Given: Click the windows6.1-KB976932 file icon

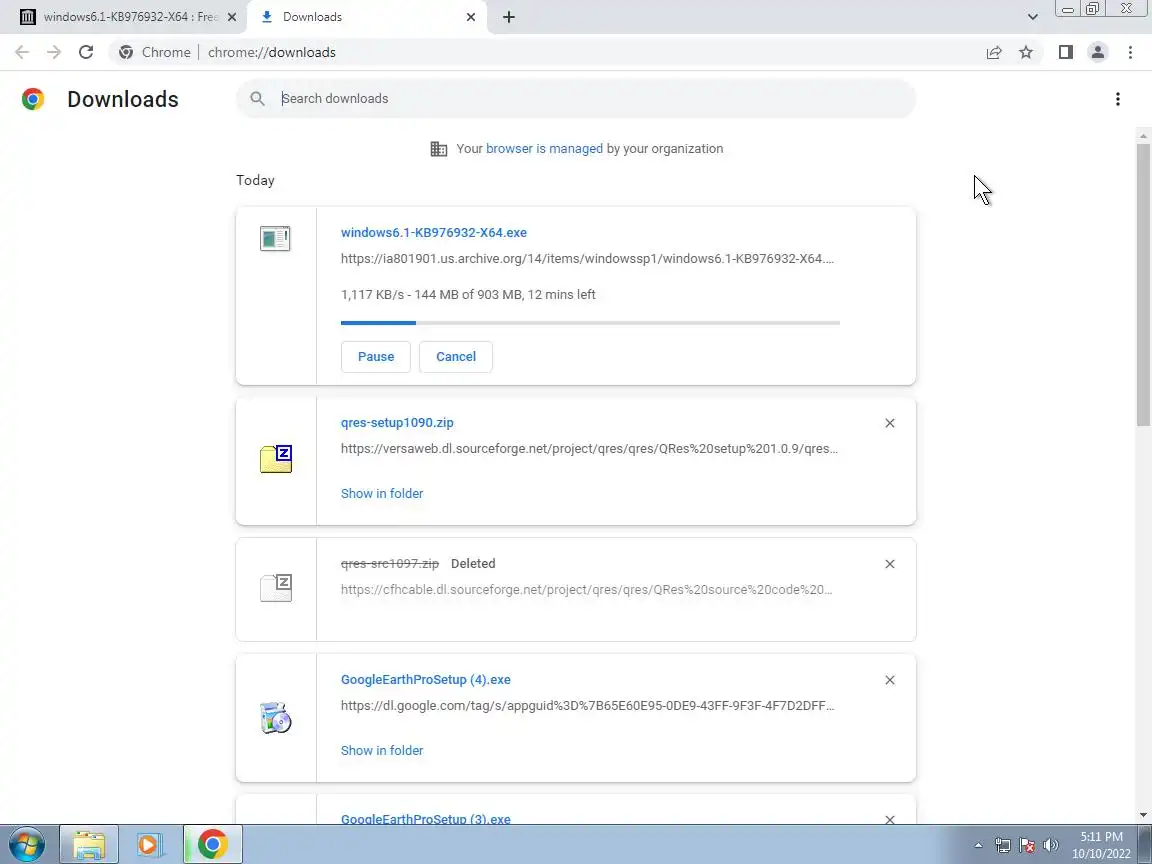Looking at the screenshot, I should [x=276, y=238].
